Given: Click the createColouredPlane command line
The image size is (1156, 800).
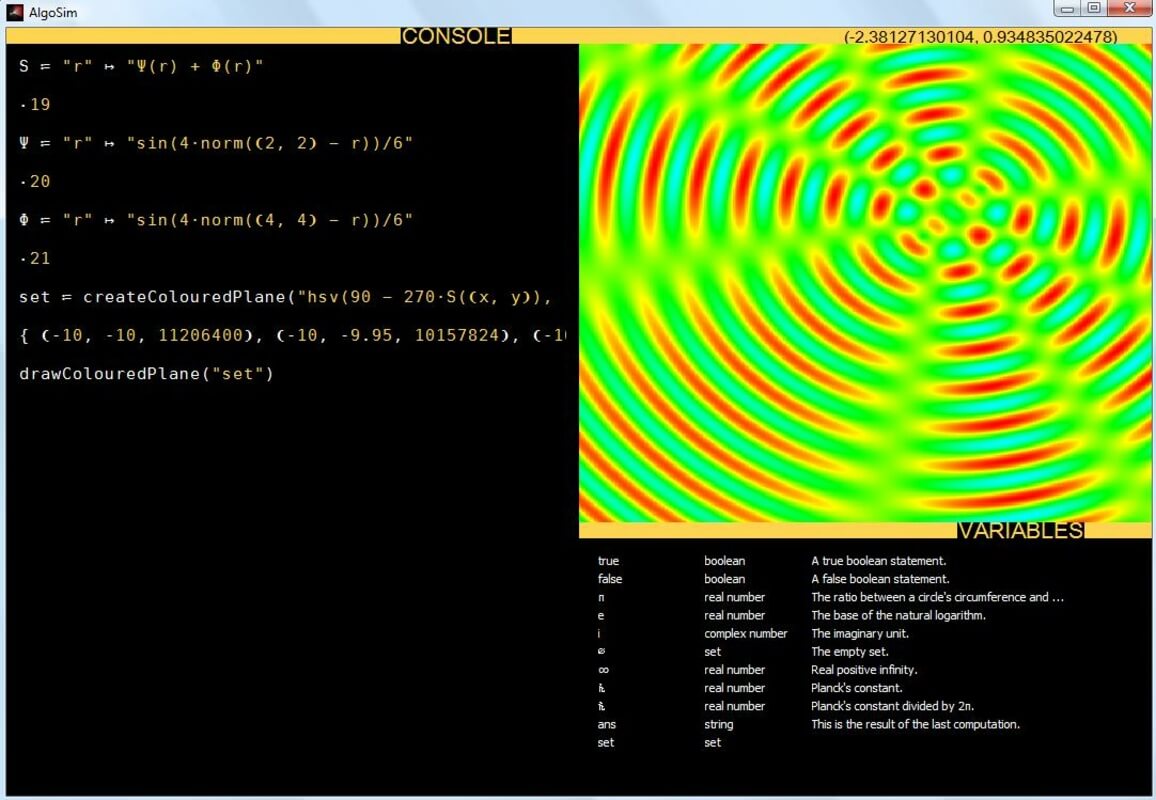Looking at the screenshot, I should (285, 297).
